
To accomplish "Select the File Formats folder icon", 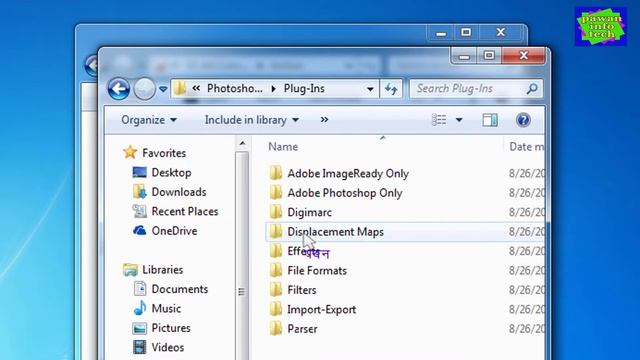I will point(276,270).
